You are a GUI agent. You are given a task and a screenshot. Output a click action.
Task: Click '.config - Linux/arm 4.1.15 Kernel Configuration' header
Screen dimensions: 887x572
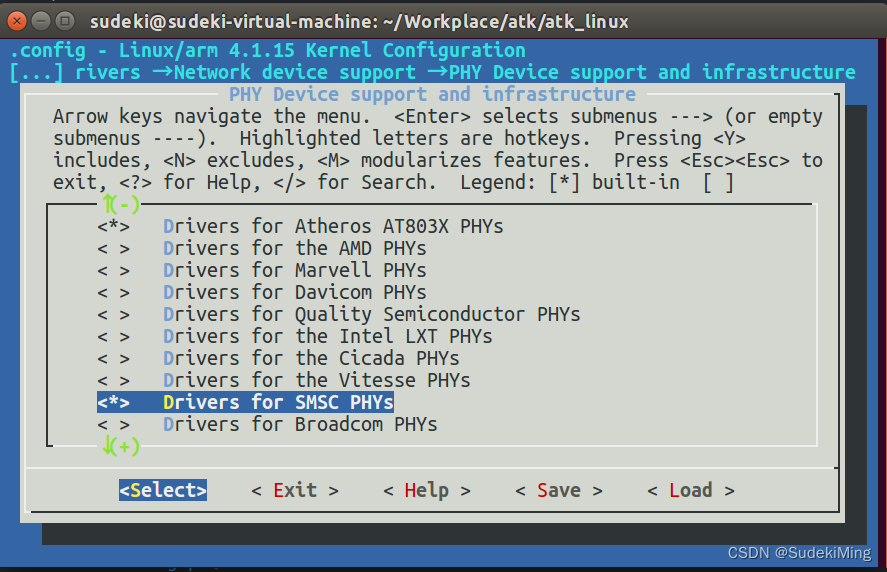click(268, 50)
